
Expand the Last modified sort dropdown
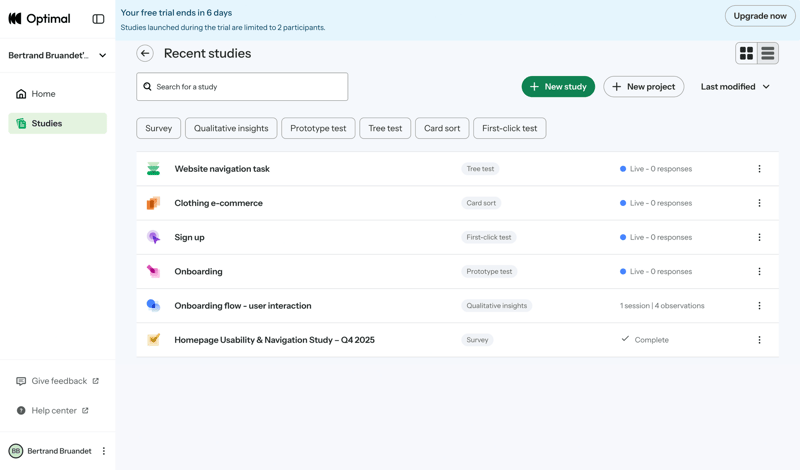pyautogui.click(x=735, y=87)
